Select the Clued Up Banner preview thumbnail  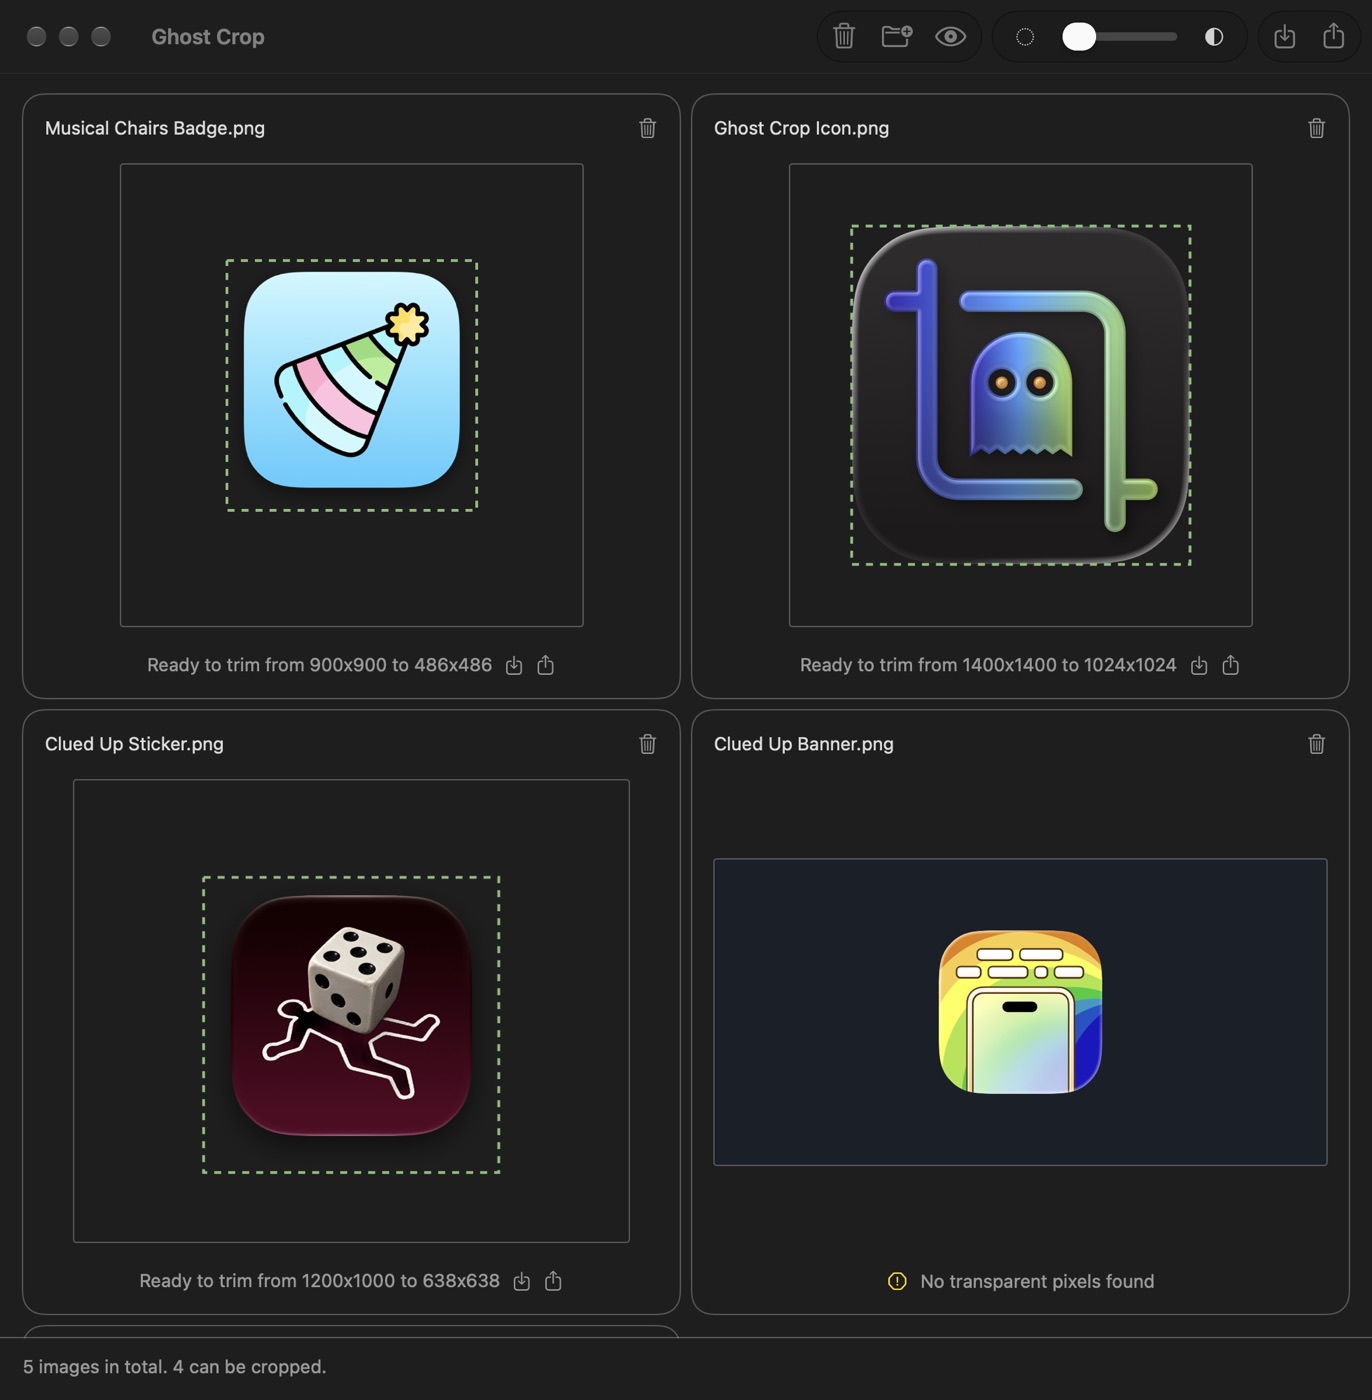(x=1020, y=1012)
